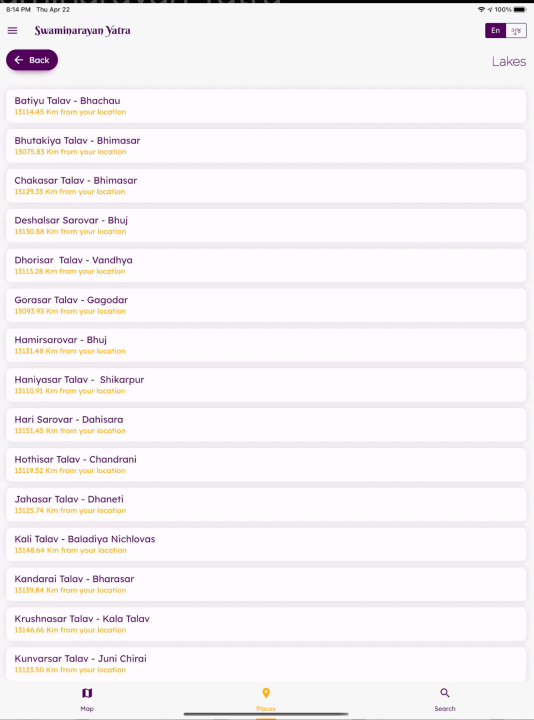Image resolution: width=534 pixels, height=720 pixels.
Task: Choose Hamirsarovar - Bhuj
Action: pyautogui.click(x=266, y=345)
